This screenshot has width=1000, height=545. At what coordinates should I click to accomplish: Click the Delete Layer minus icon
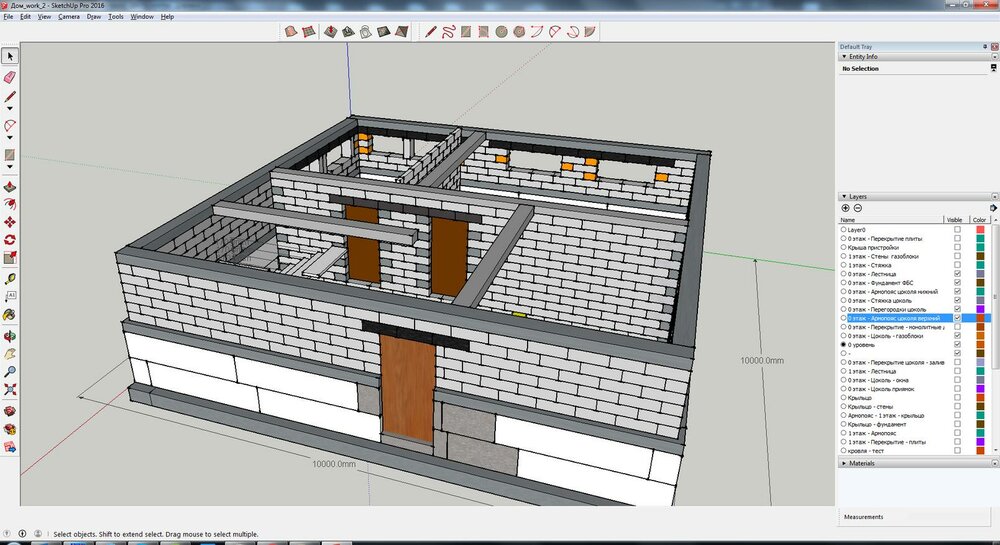point(858,208)
